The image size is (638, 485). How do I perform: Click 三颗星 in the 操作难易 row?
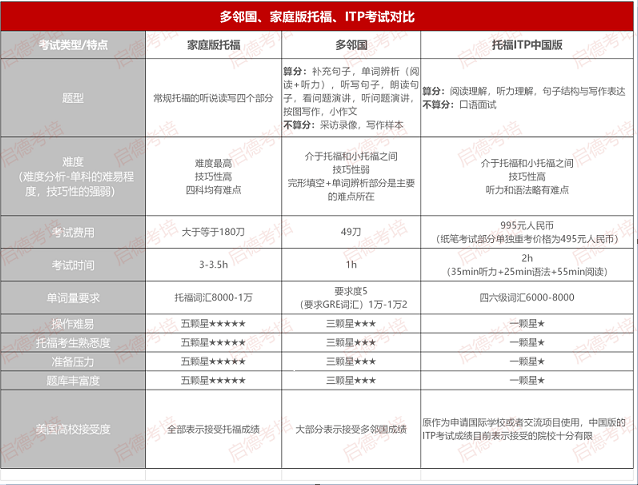pyautogui.click(x=351, y=324)
